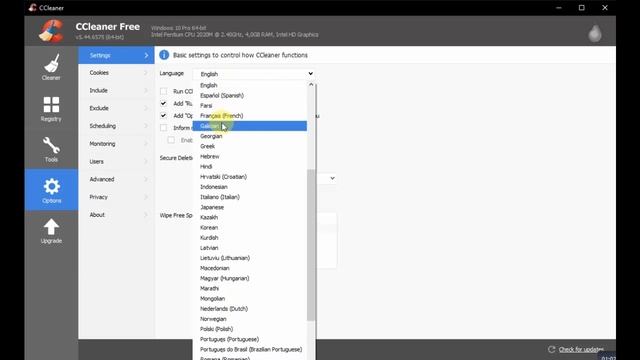Uncheck the Add 'Open' option checkbox

[x=163, y=116]
